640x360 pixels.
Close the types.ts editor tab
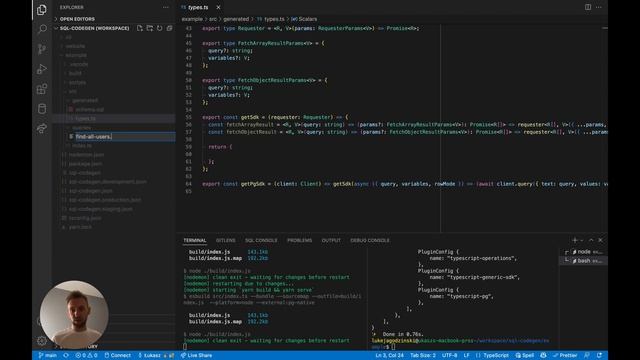(x=218, y=7)
